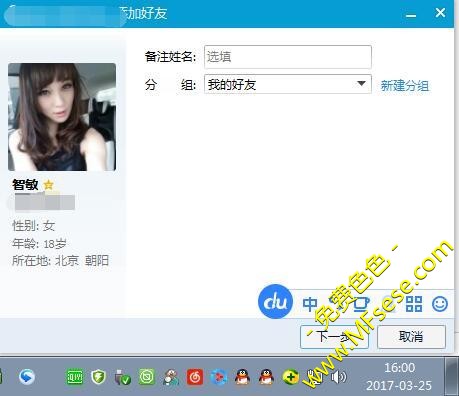Click the green shield security tray icon

click(x=98, y=377)
